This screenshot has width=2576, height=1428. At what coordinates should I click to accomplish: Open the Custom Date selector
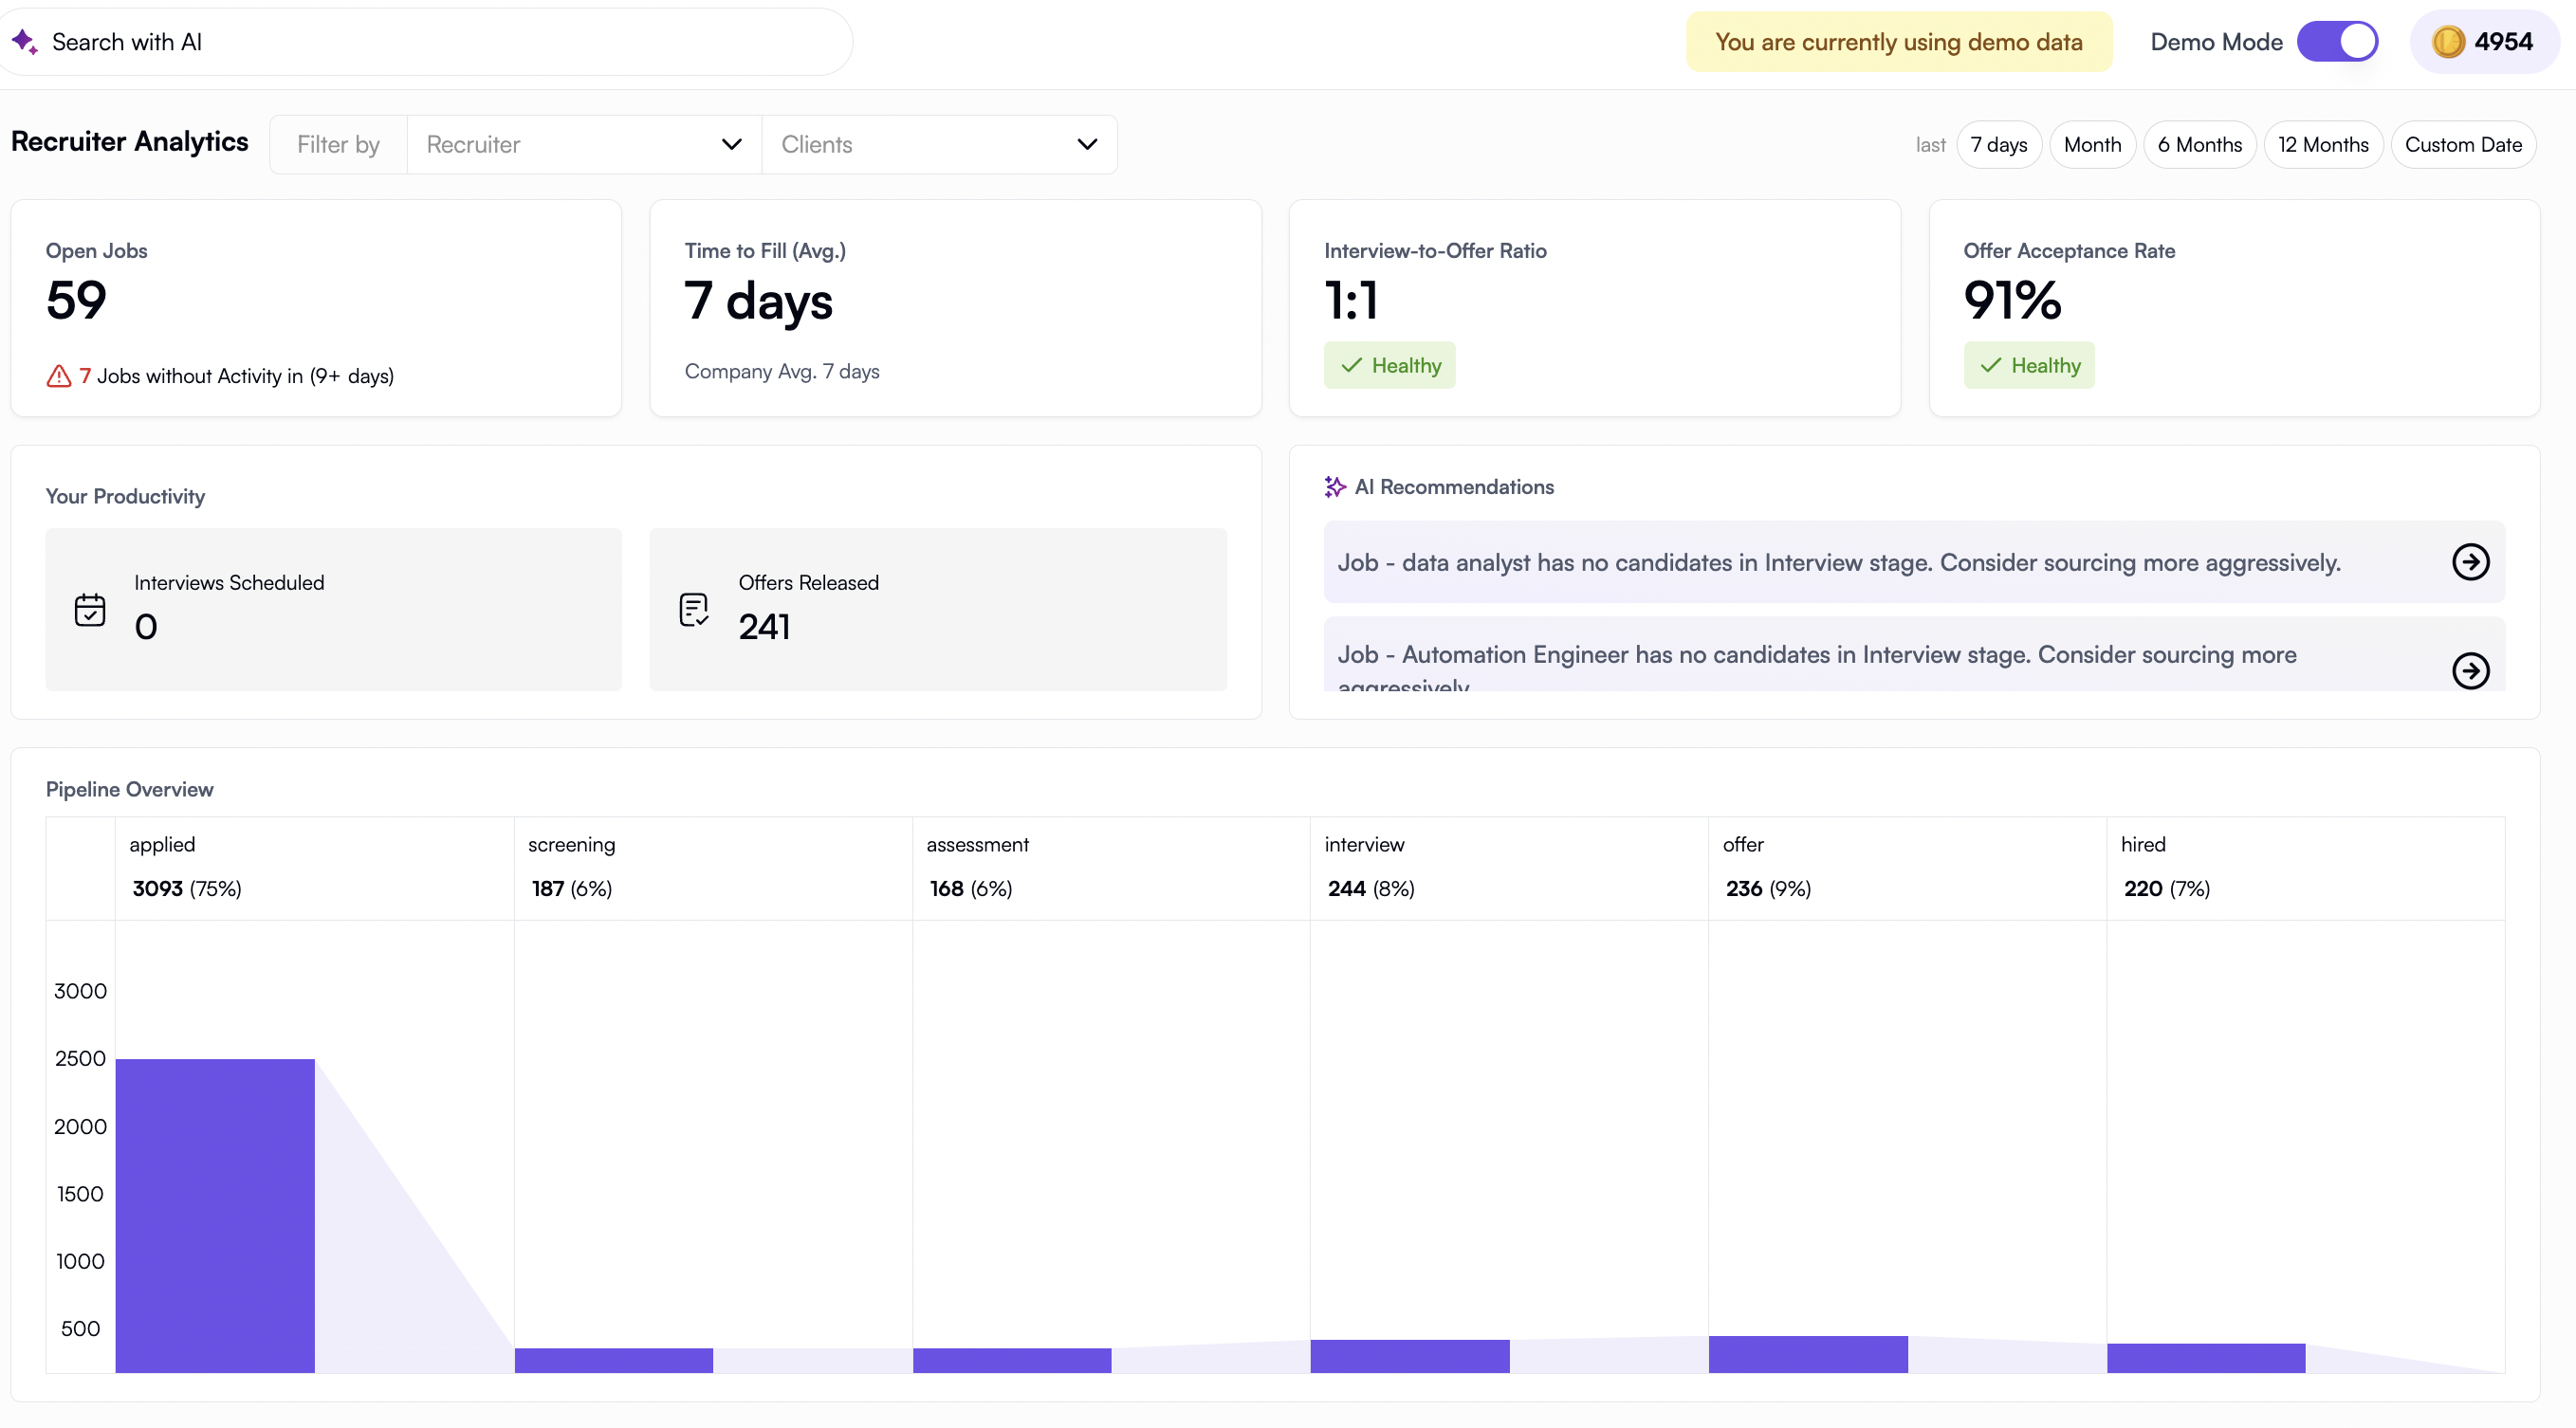coord(2463,144)
